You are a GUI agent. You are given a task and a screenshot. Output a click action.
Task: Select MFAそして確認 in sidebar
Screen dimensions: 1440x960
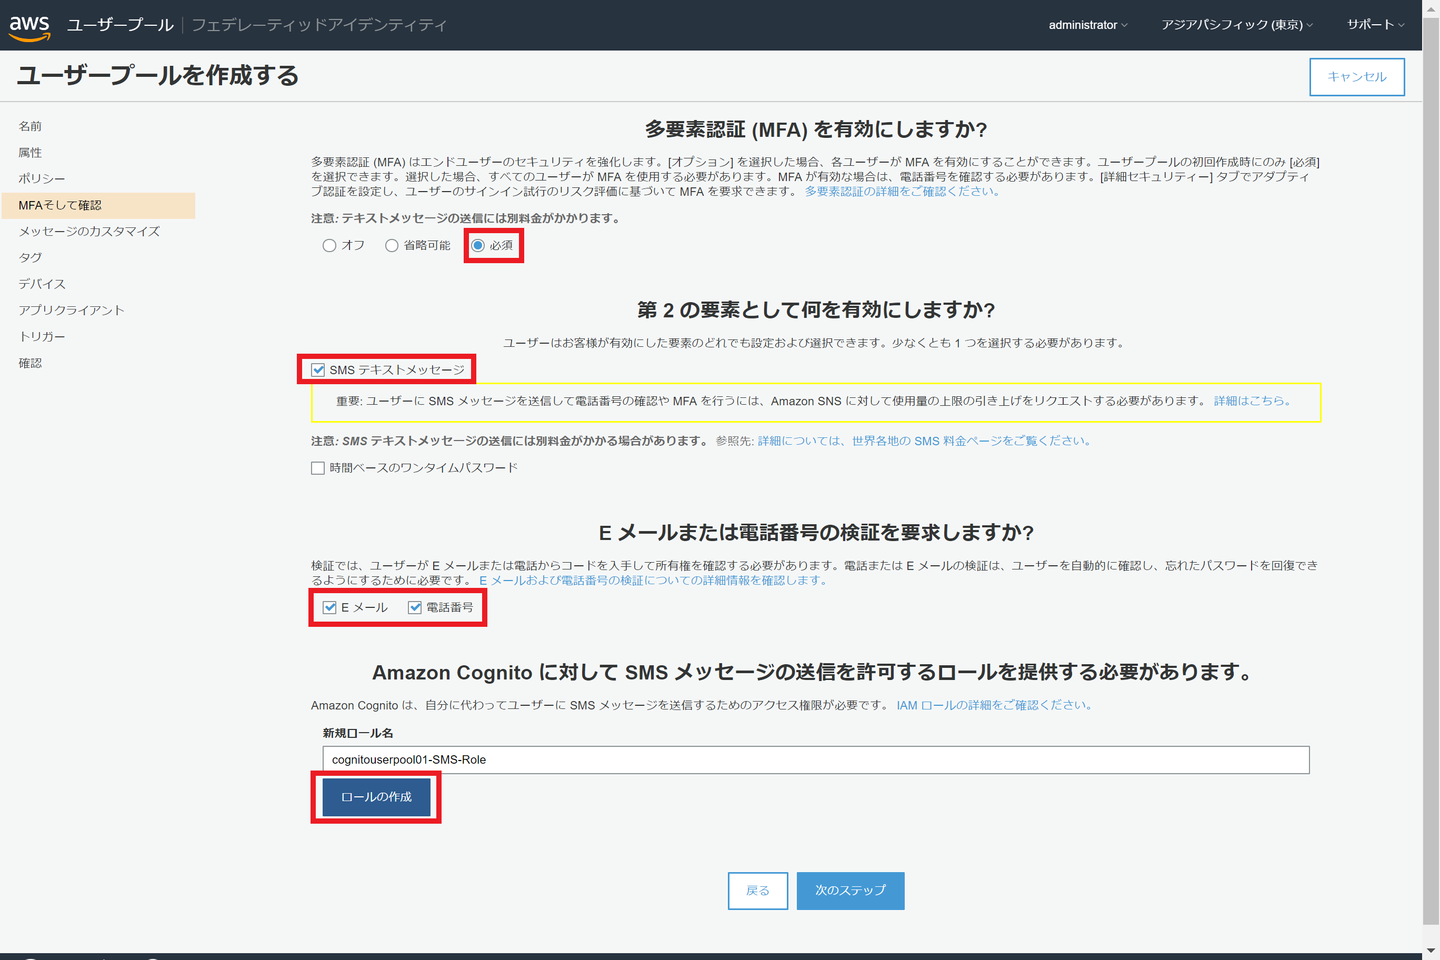(x=98, y=205)
